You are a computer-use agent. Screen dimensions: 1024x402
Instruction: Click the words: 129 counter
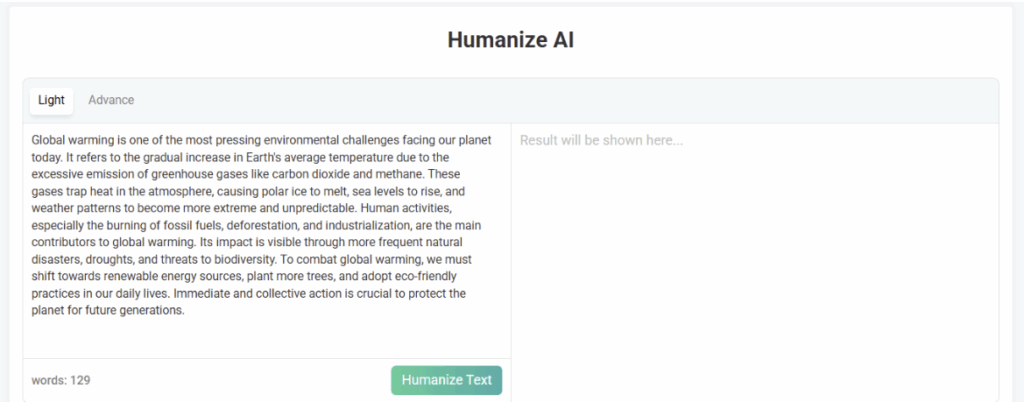(61, 380)
